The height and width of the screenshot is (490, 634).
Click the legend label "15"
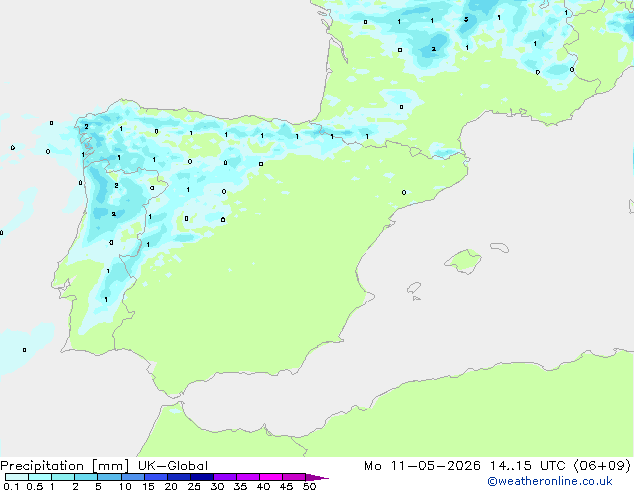[x=148, y=486]
